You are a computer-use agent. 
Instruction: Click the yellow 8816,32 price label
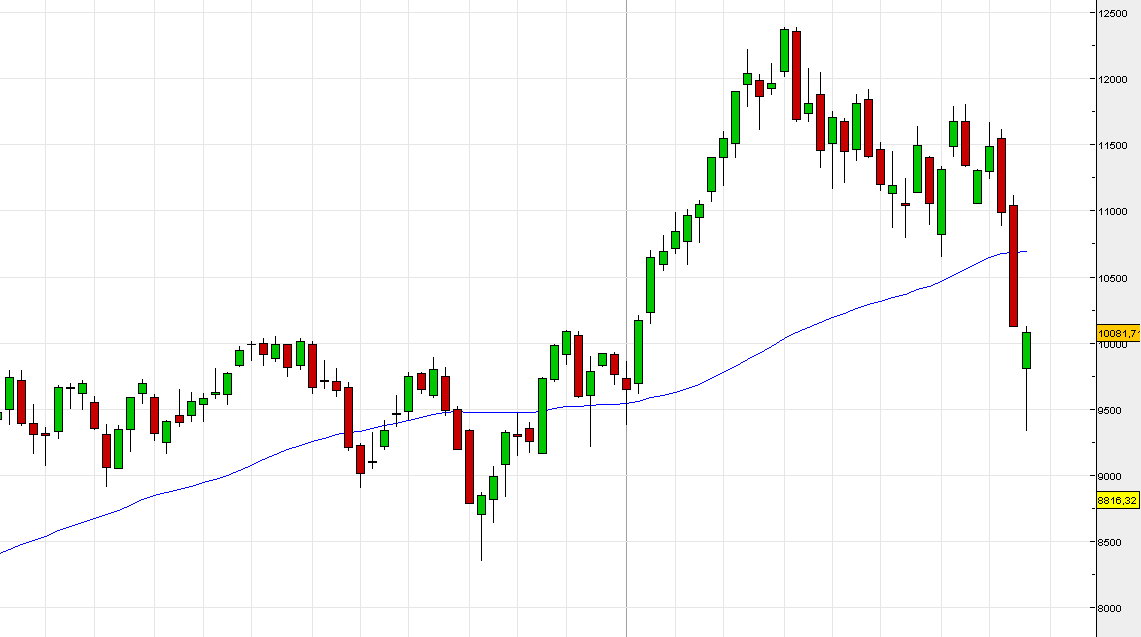[x=1117, y=500]
